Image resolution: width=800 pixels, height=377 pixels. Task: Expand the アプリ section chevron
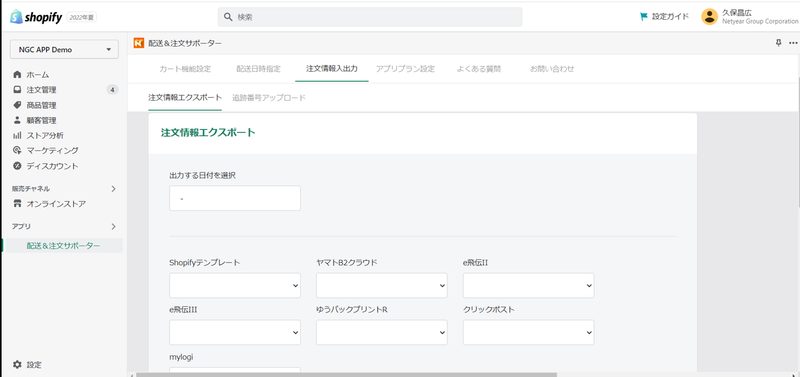(113, 227)
